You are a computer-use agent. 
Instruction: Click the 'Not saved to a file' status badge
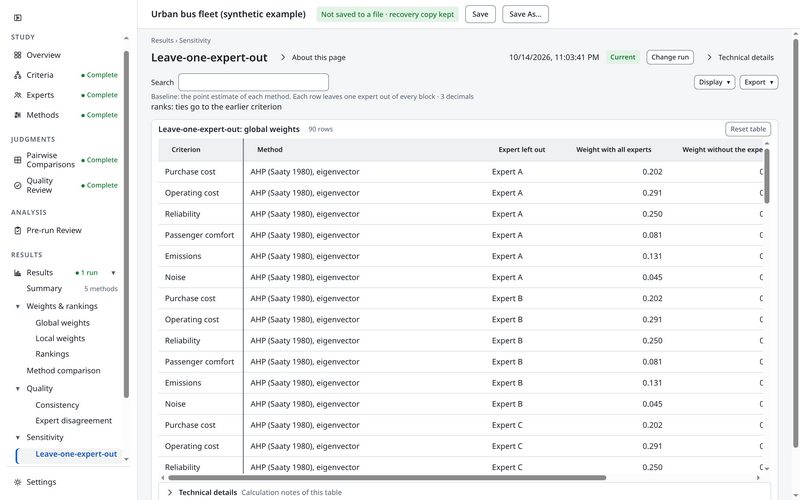387,14
